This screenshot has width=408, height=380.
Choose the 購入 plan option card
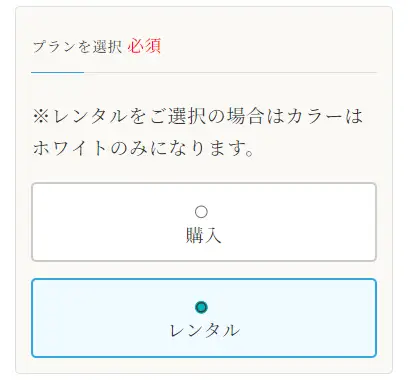[204, 222]
